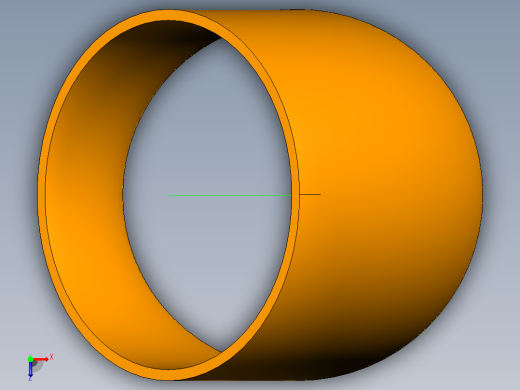Select the green centerline axis inside the ring

click(230, 195)
